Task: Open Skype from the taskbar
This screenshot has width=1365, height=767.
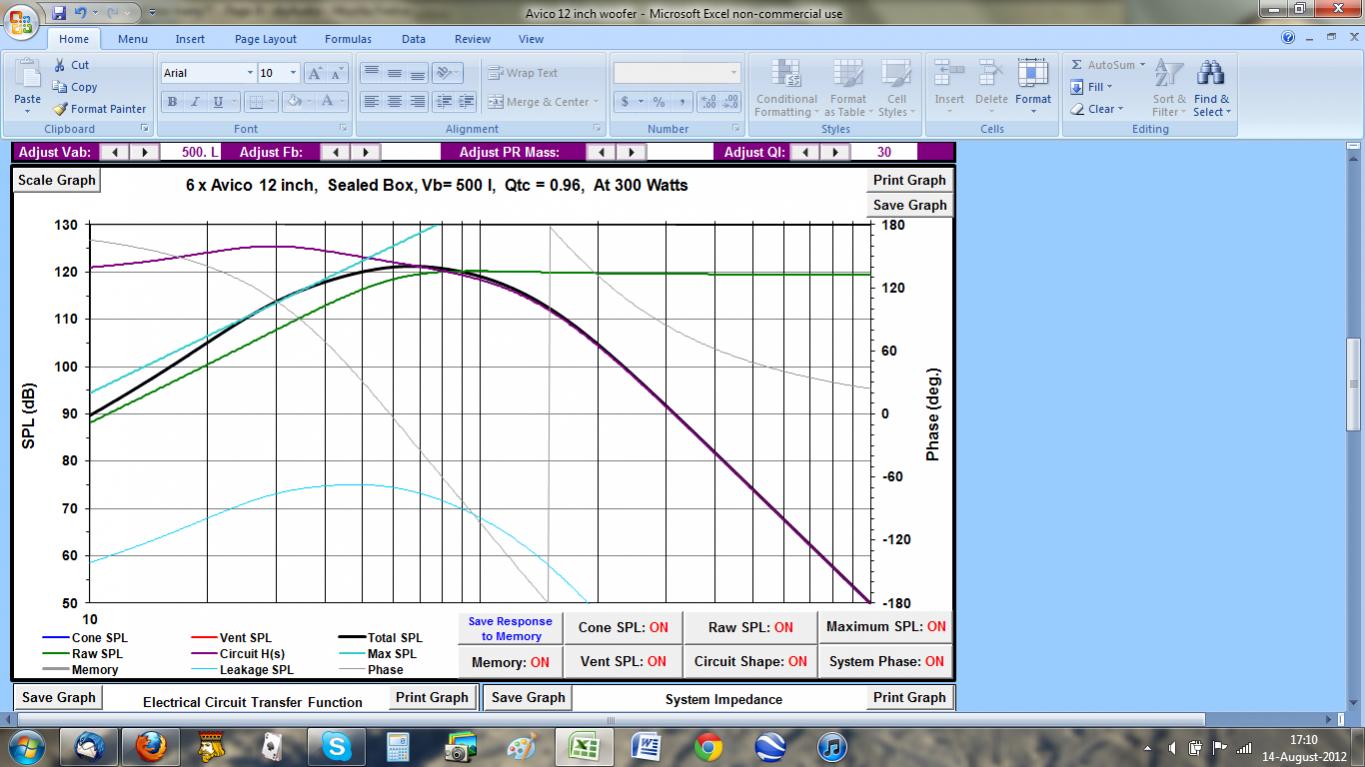Action: pos(337,746)
